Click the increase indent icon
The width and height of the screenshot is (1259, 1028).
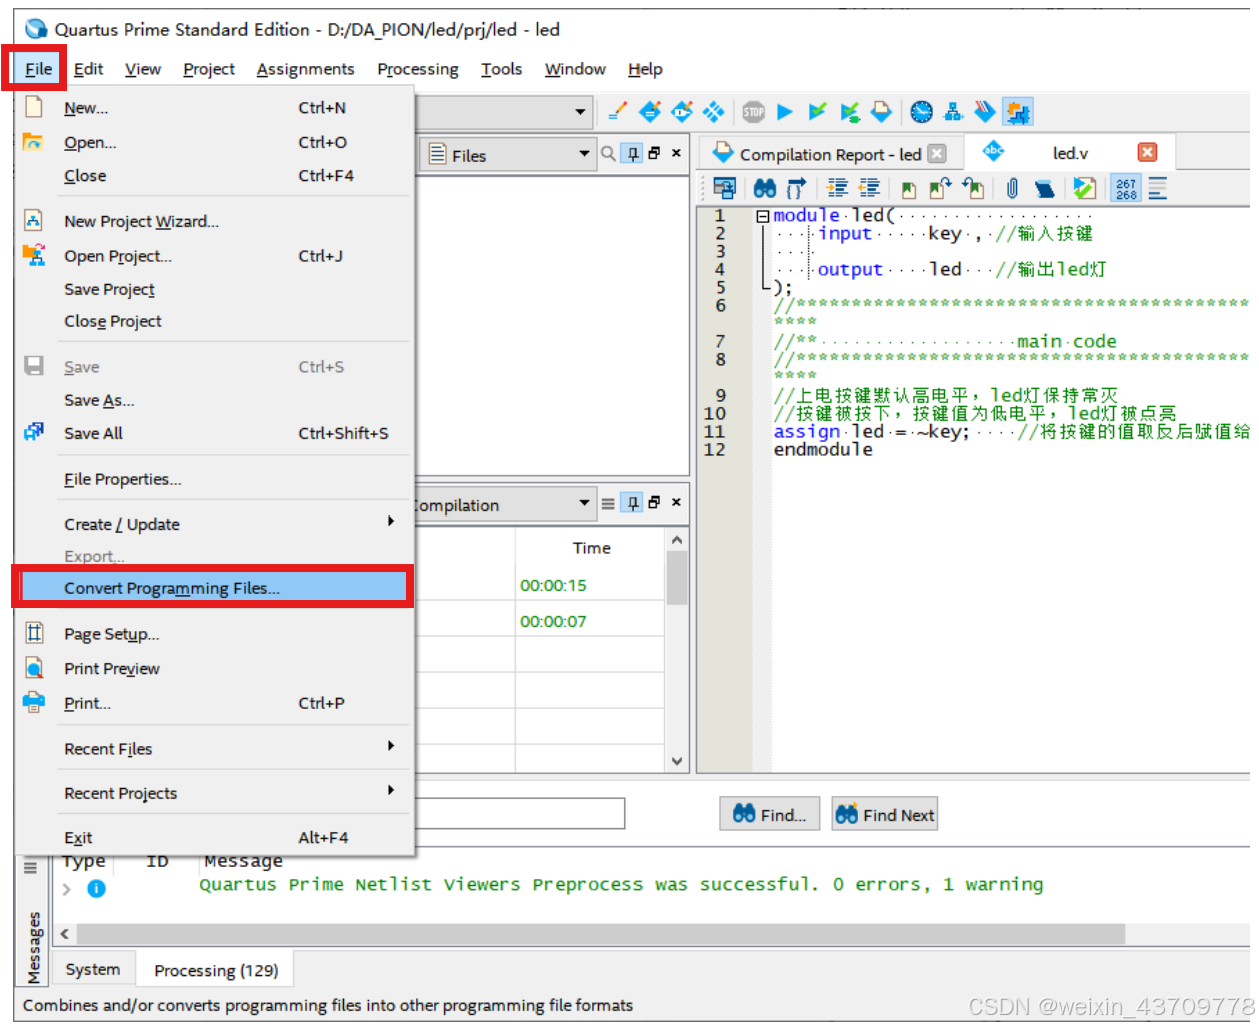coord(837,188)
